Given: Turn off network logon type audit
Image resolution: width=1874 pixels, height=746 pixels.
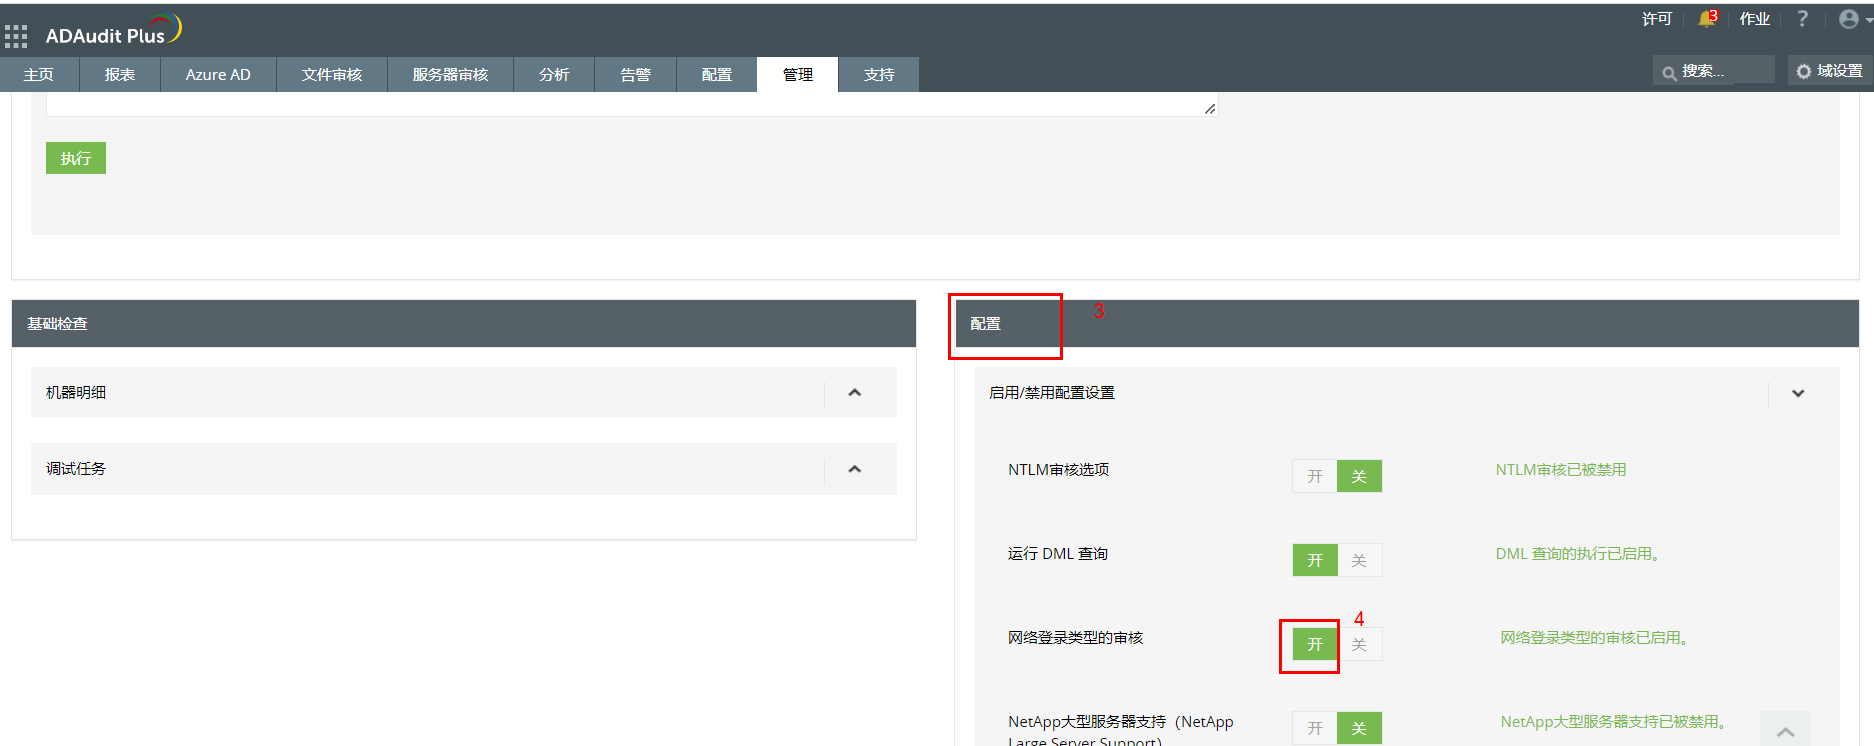Looking at the screenshot, I should pos(1359,644).
